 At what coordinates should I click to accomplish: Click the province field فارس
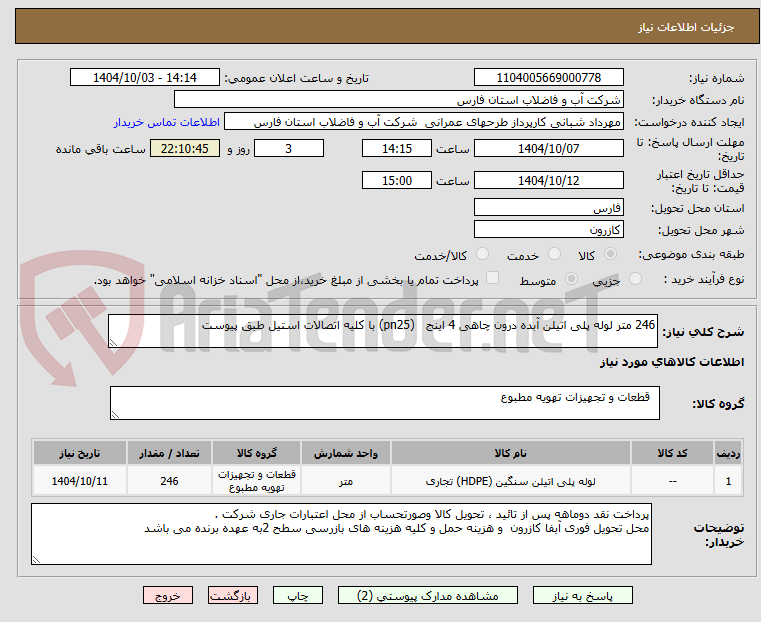pyautogui.click(x=548, y=208)
